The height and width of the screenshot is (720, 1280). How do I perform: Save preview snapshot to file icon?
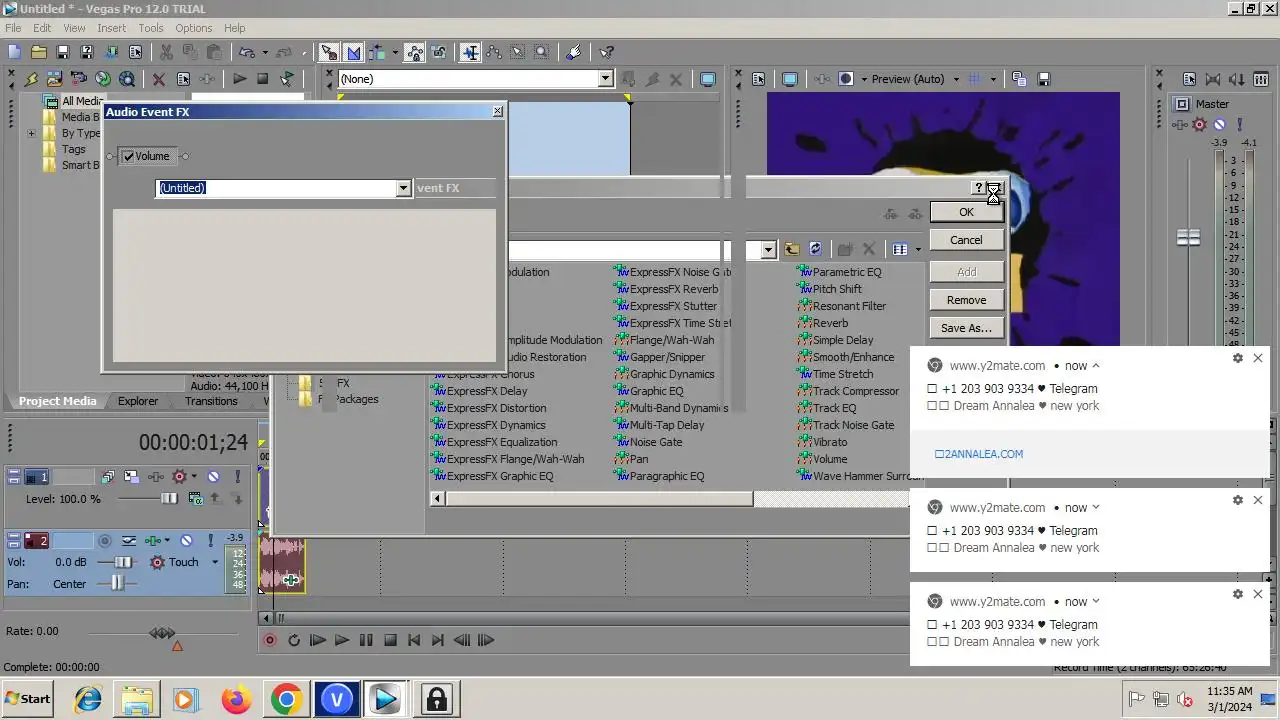1043,79
